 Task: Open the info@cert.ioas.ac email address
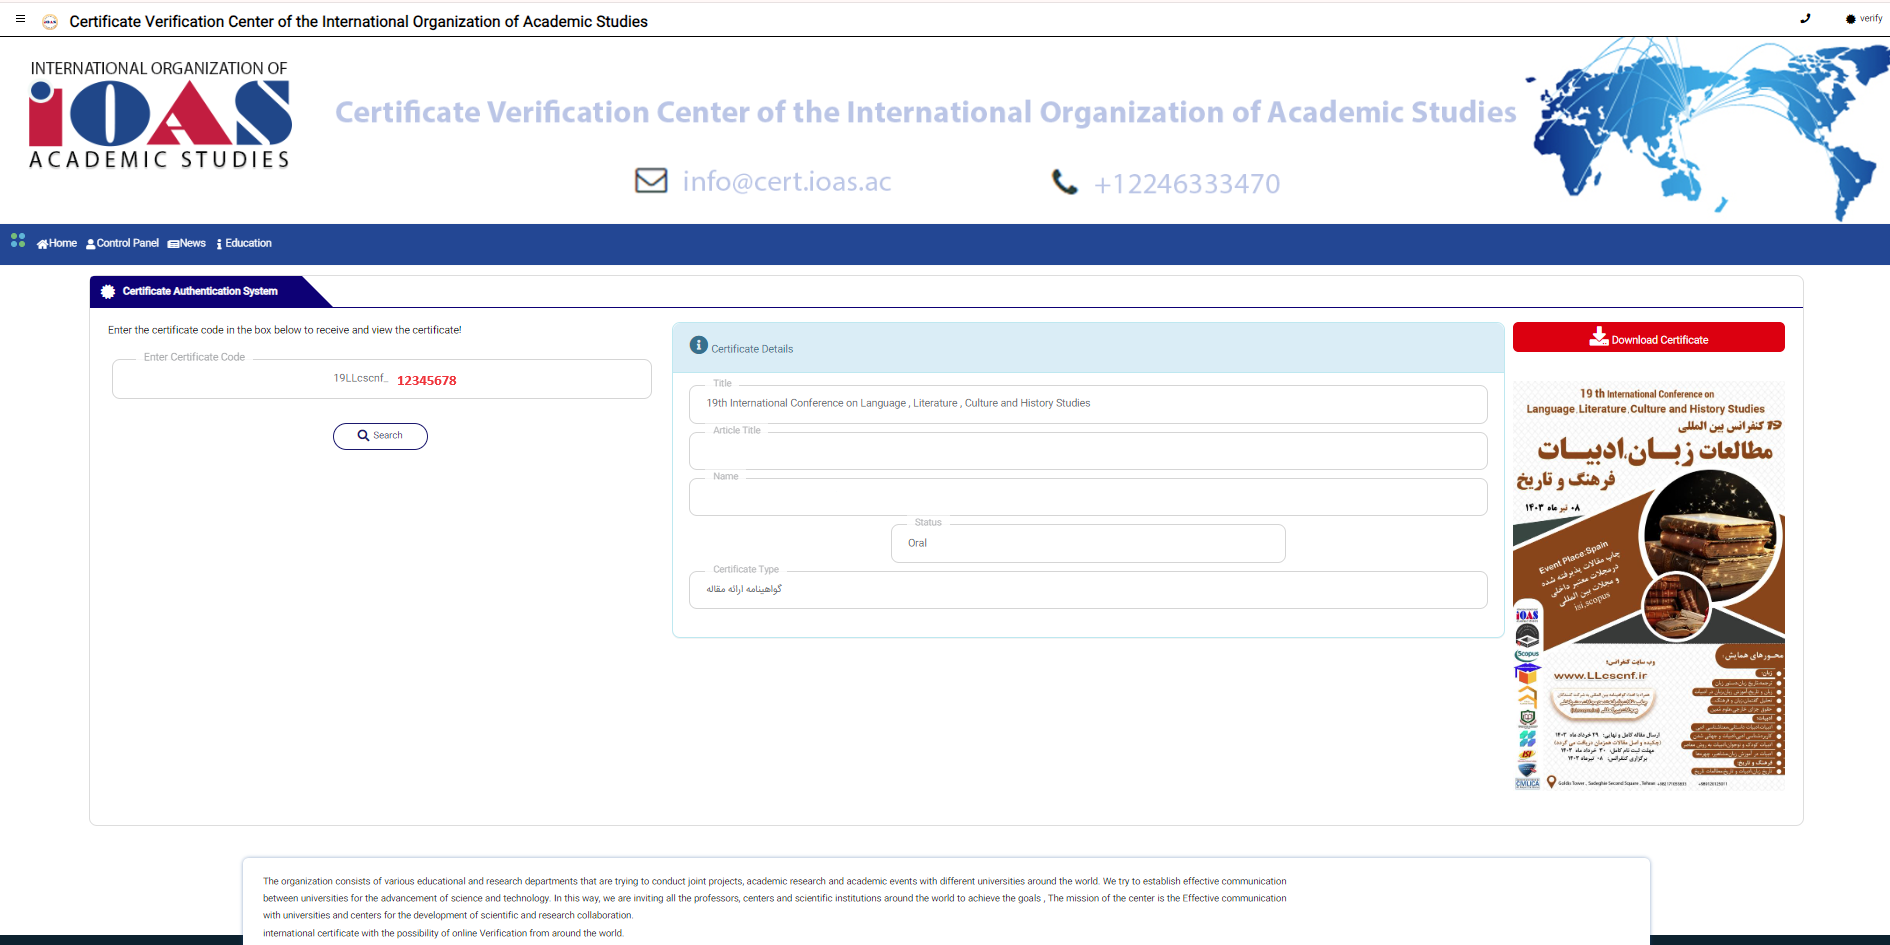787,181
